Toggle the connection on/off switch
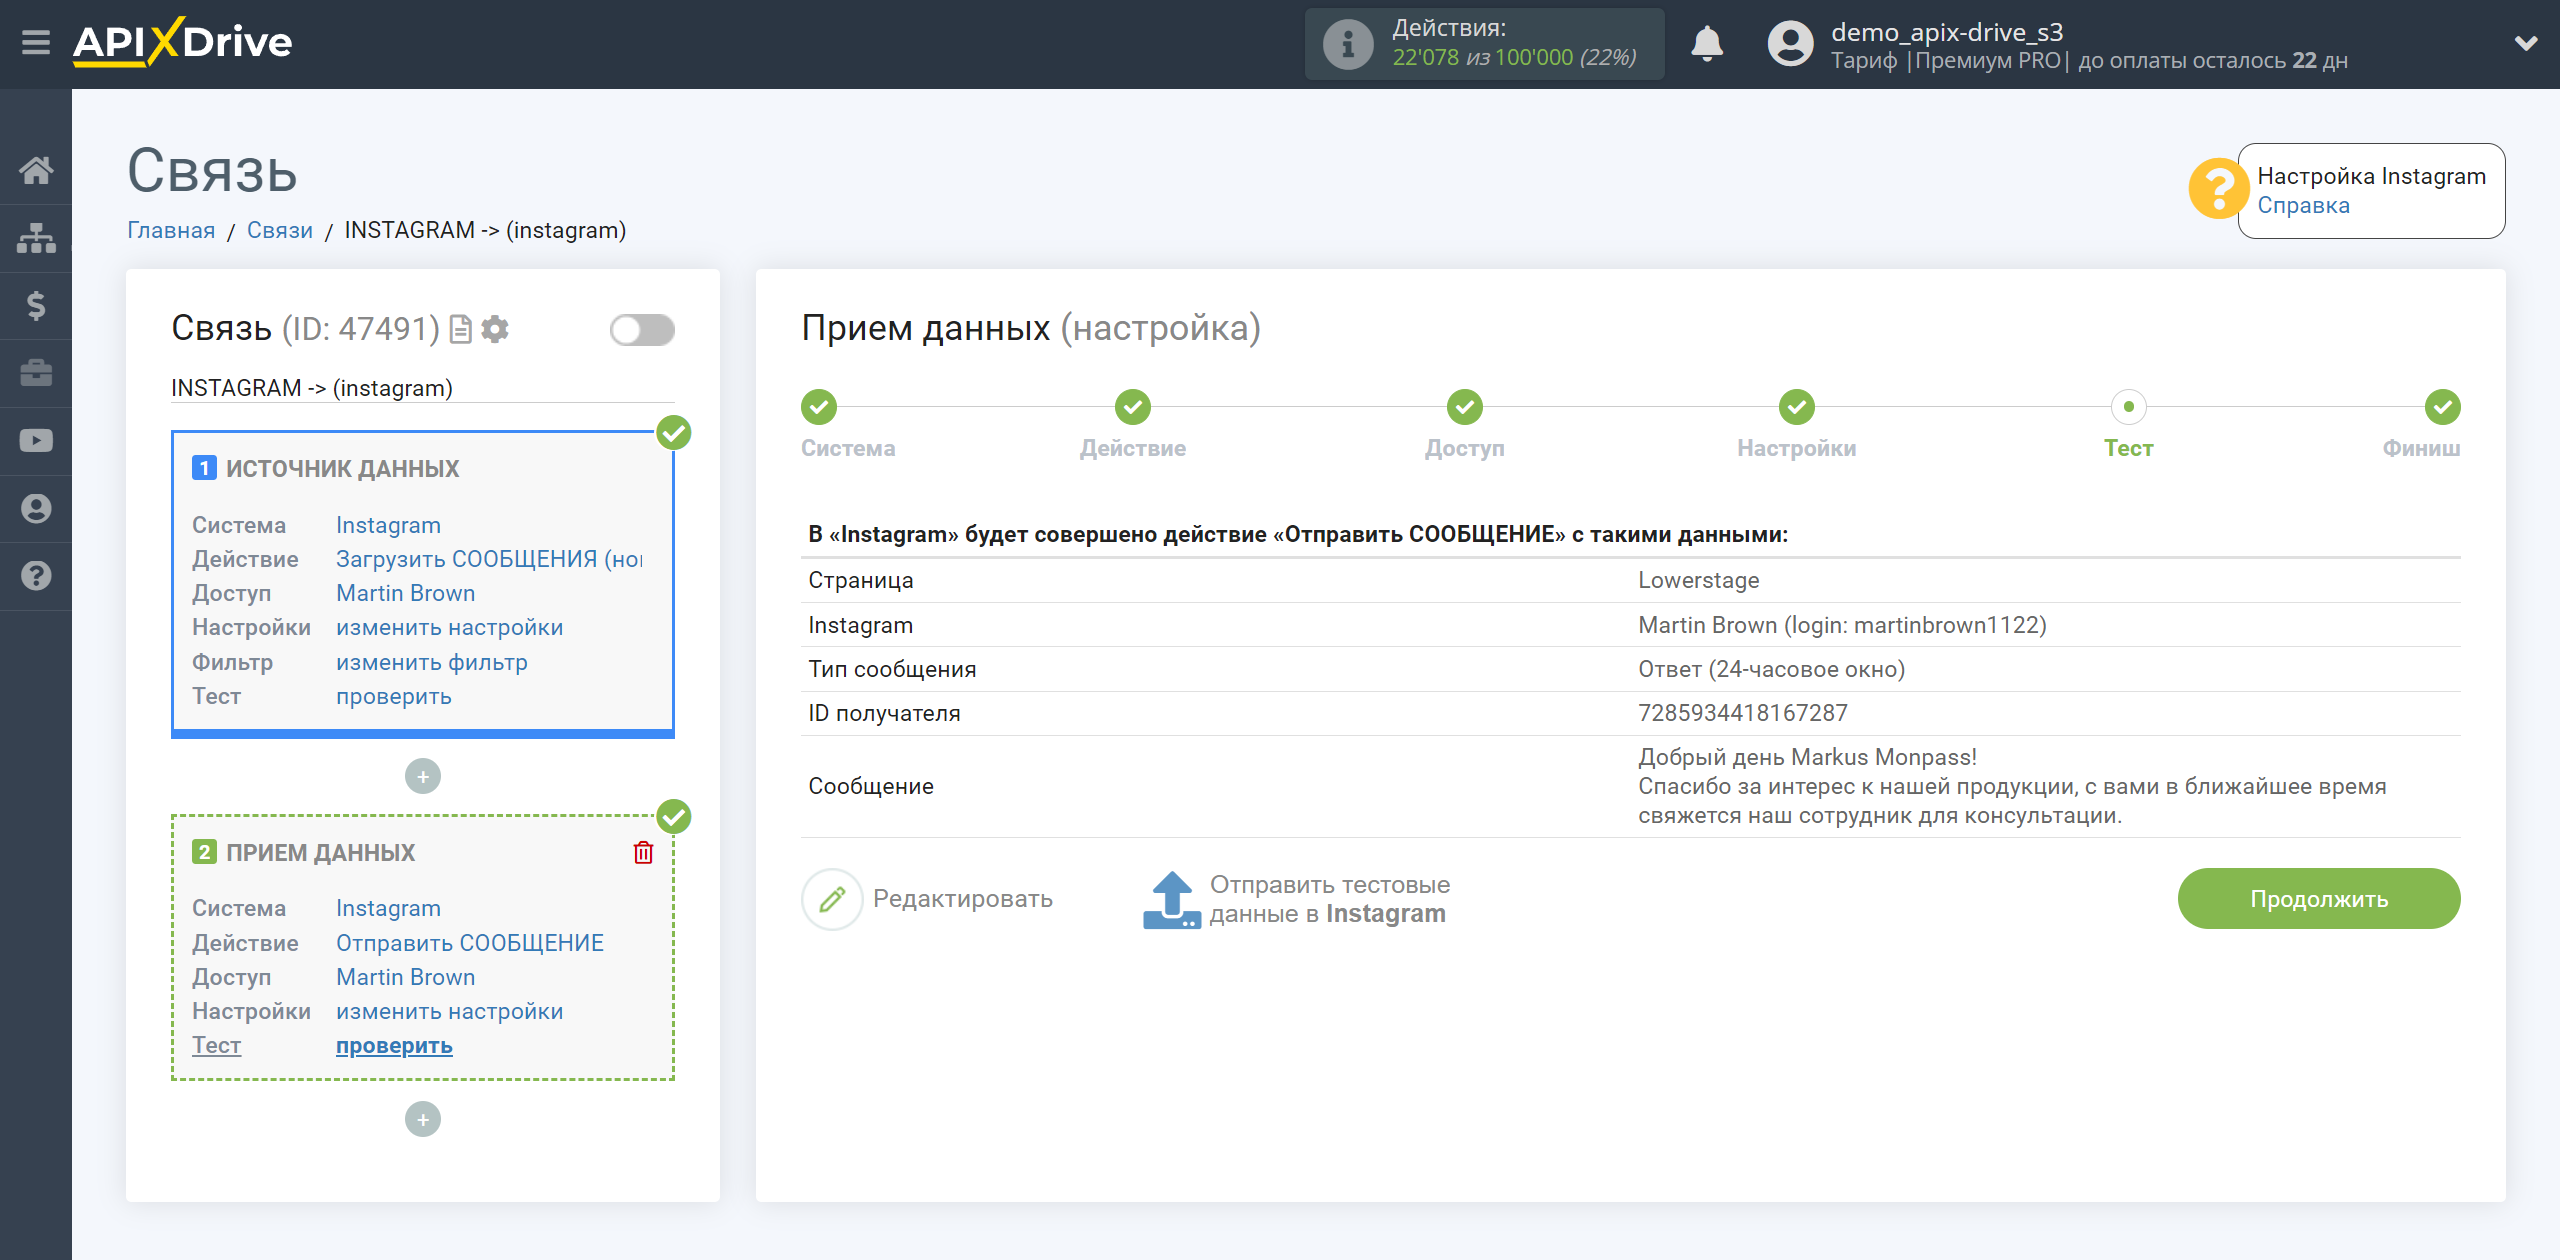 [642, 330]
